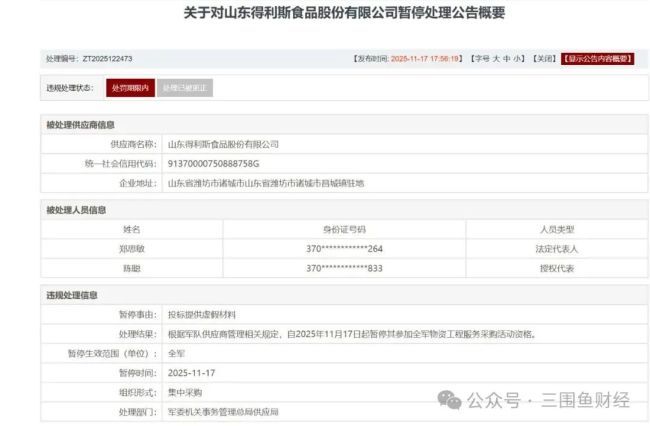Click the 姓名 column header

(131, 229)
